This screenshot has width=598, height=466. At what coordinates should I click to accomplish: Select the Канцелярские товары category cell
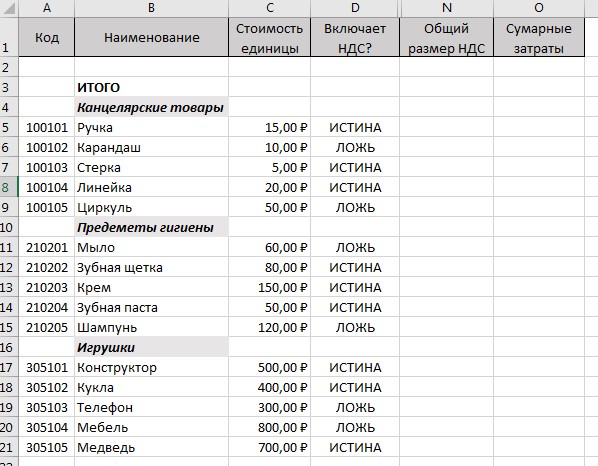point(151,107)
